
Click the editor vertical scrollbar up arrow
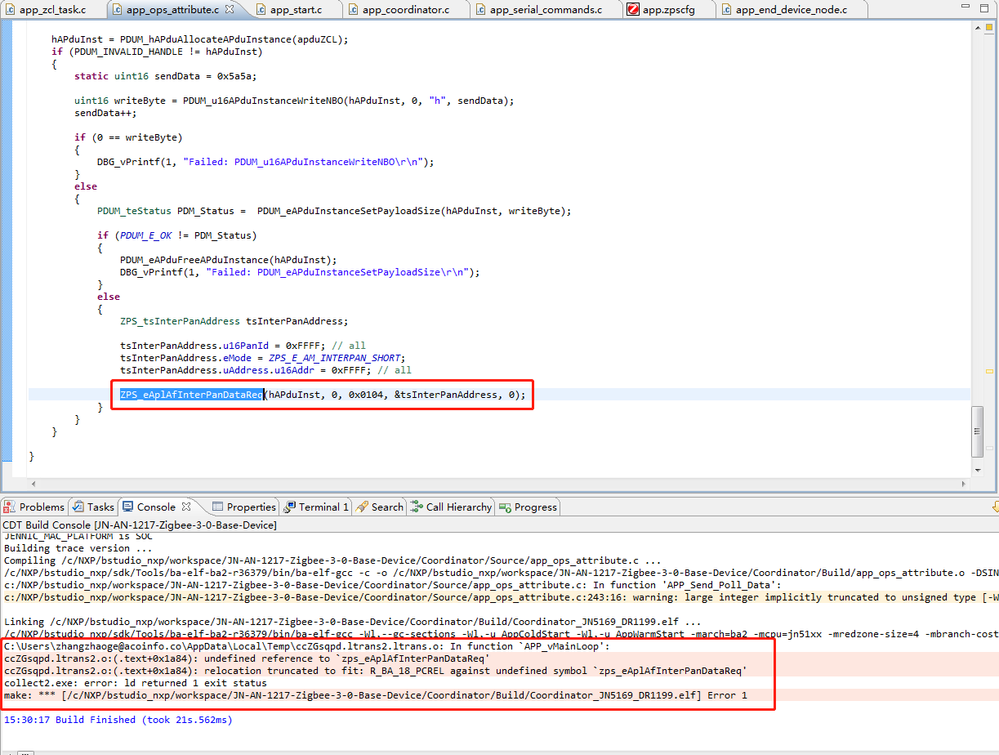coord(978,28)
